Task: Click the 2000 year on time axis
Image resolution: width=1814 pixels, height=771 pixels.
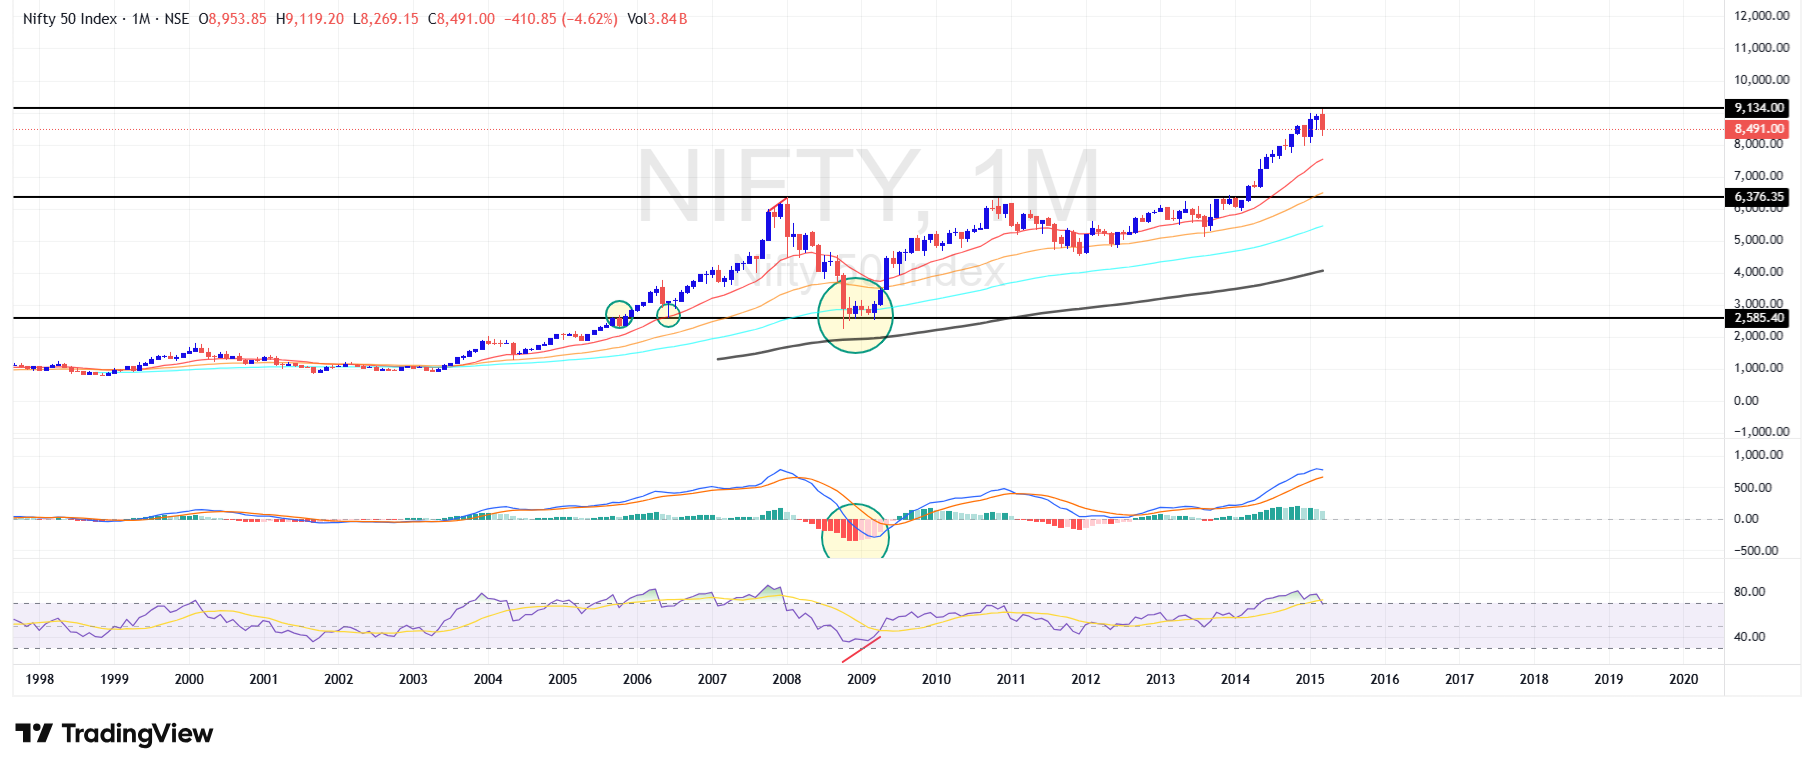Action: (x=189, y=679)
